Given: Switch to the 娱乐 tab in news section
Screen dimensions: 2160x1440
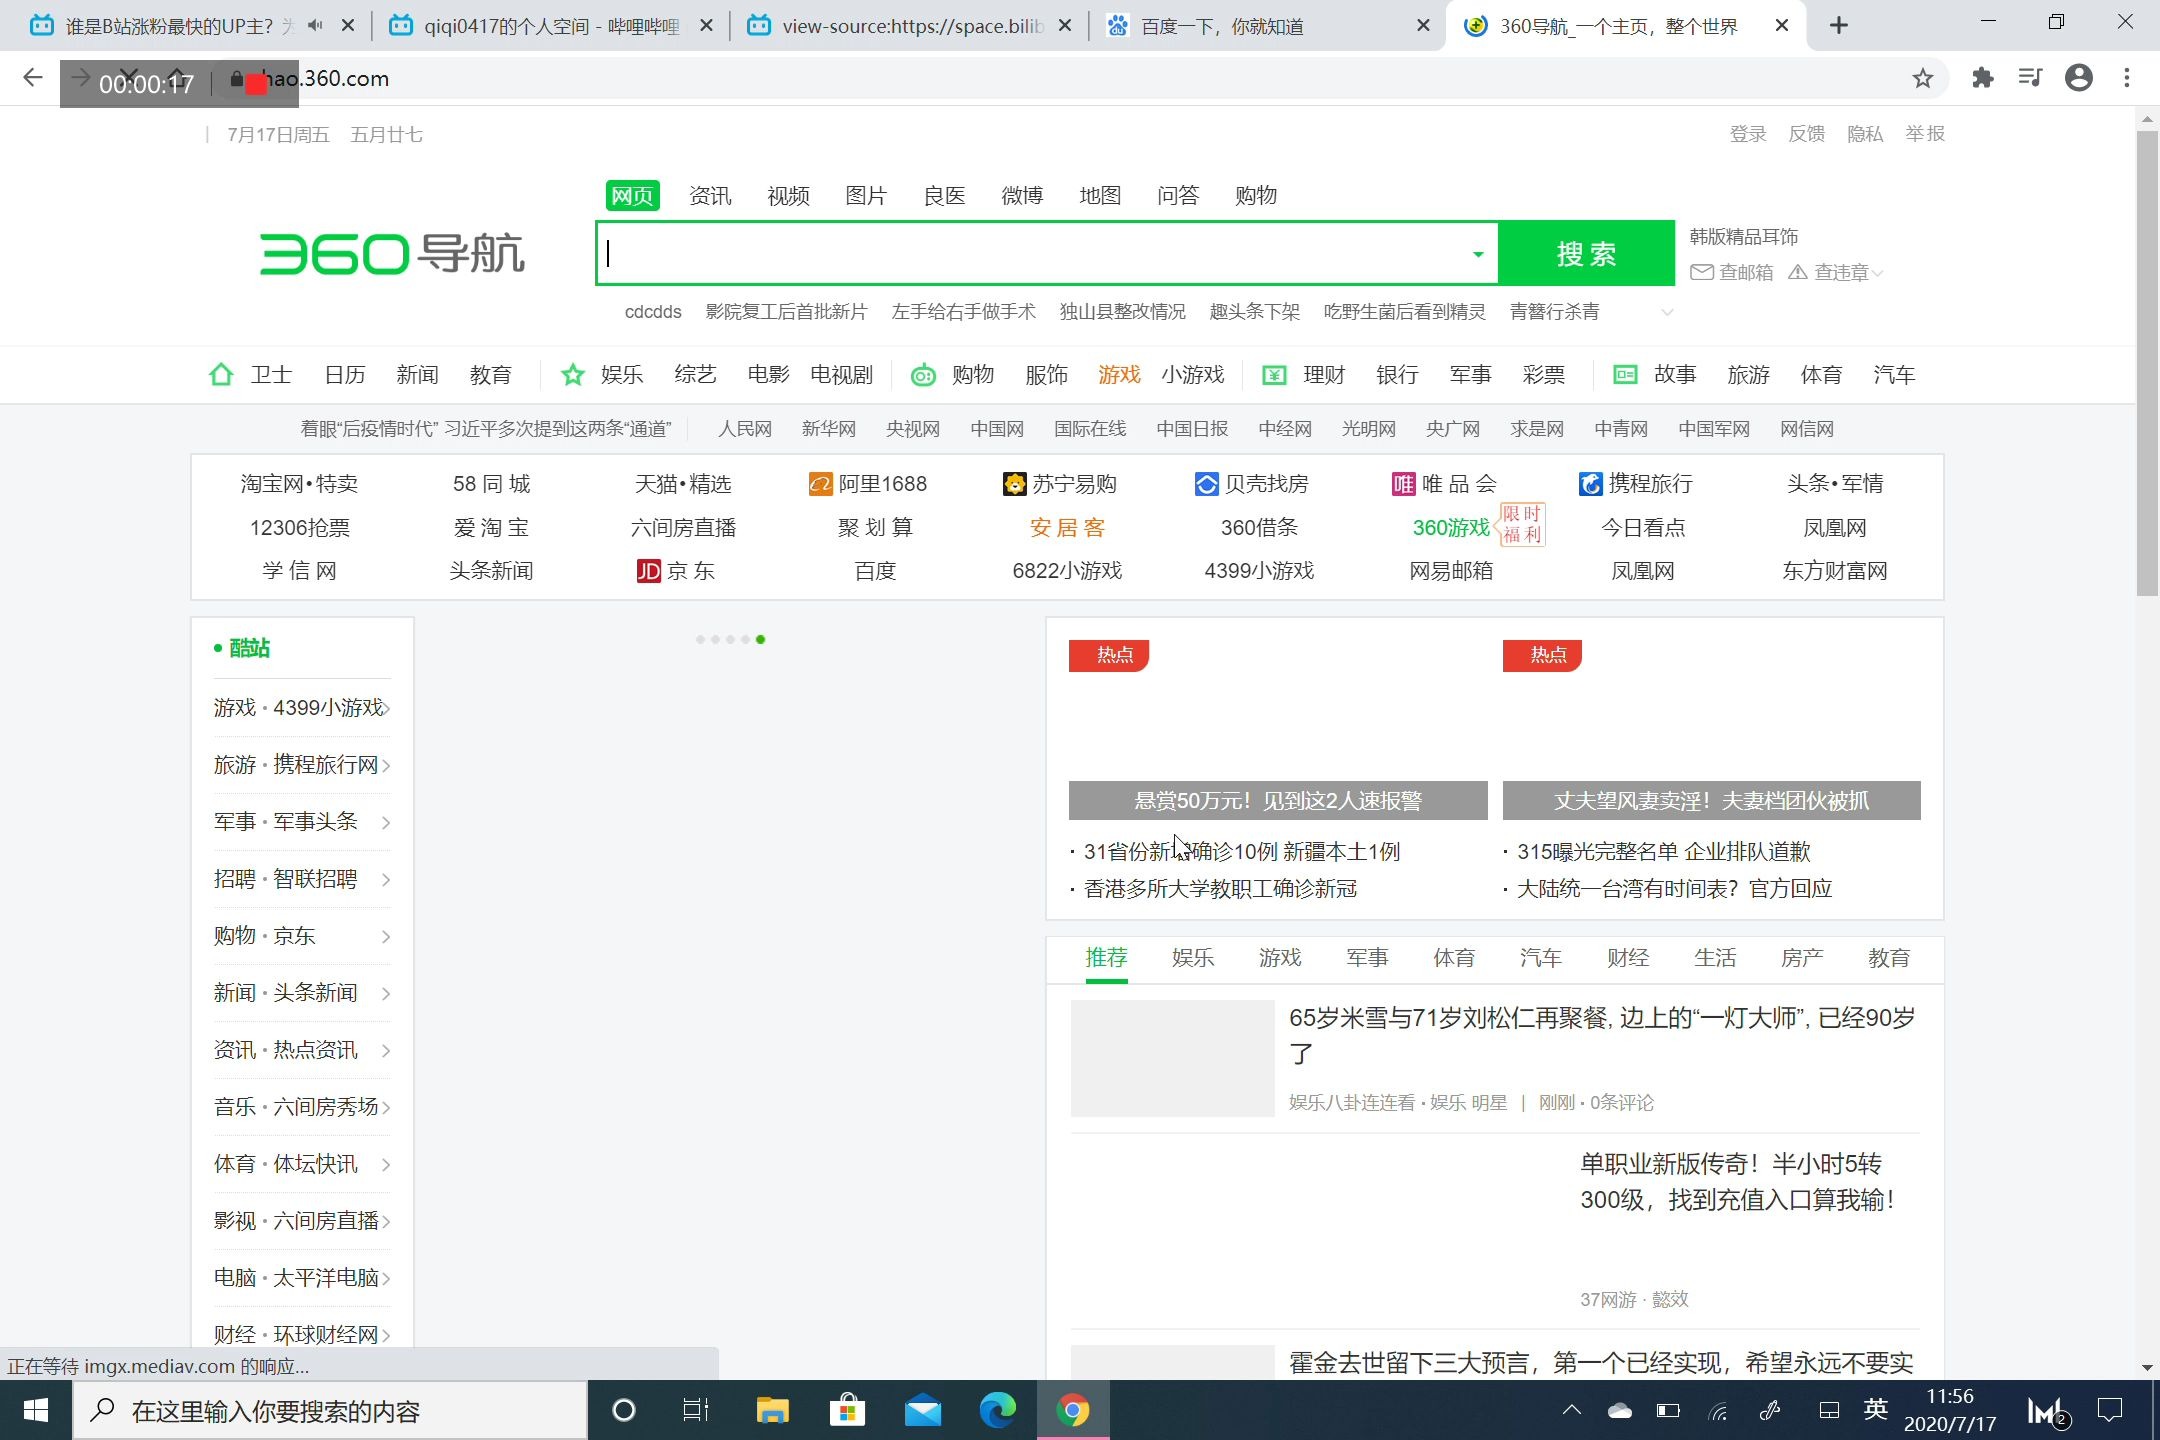Looking at the screenshot, I should pos(1192,957).
